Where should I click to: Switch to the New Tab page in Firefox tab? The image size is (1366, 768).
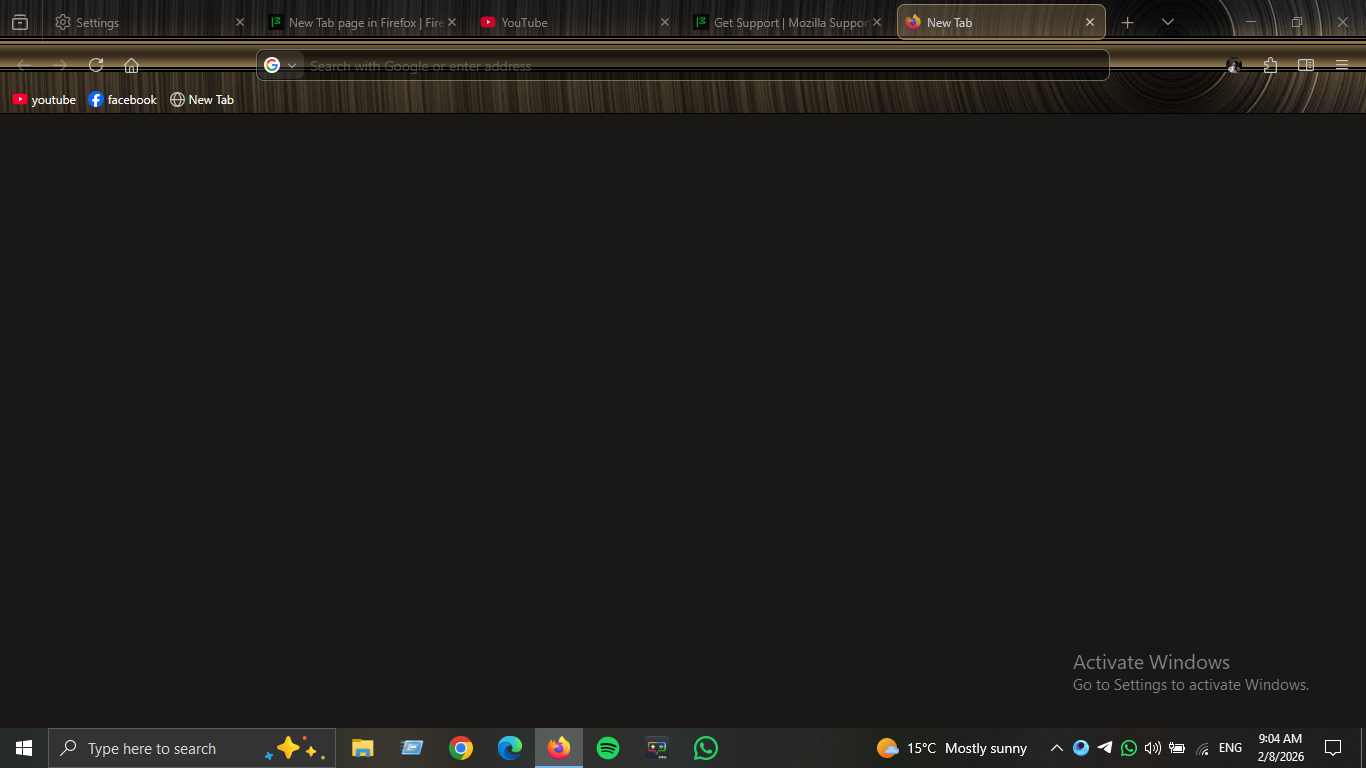point(362,22)
